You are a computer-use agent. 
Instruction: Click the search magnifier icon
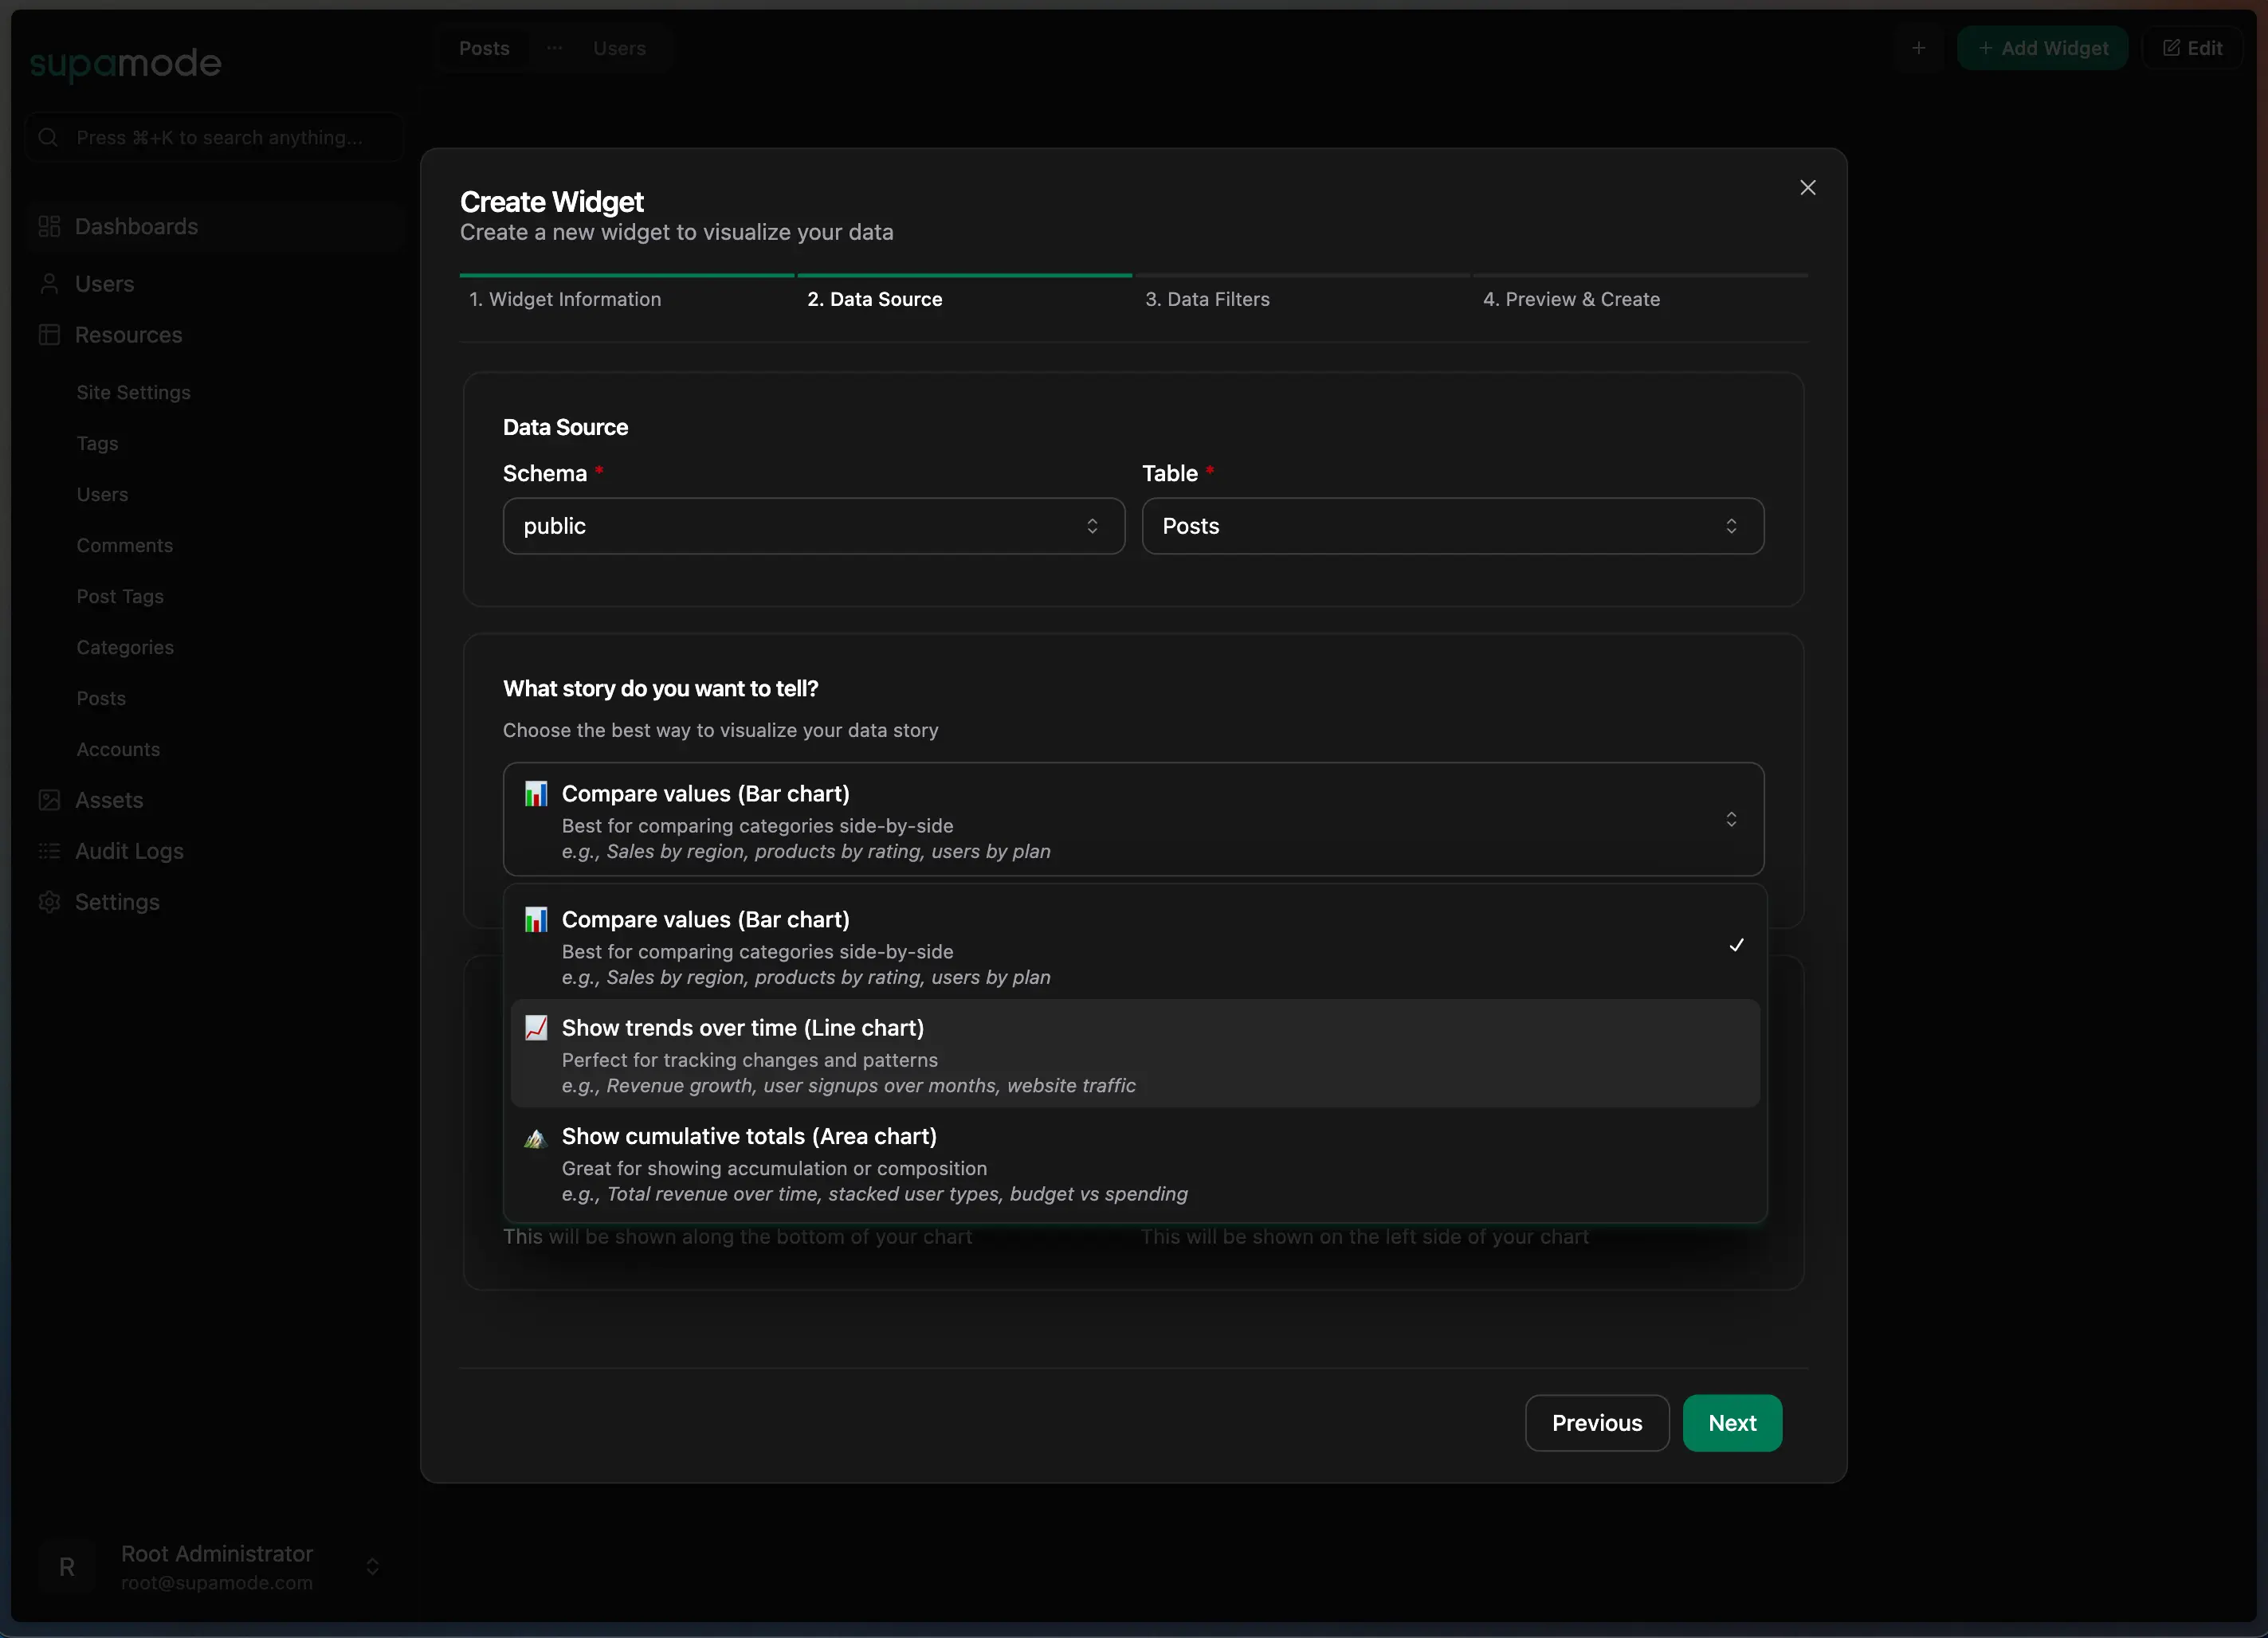point(48,137)
